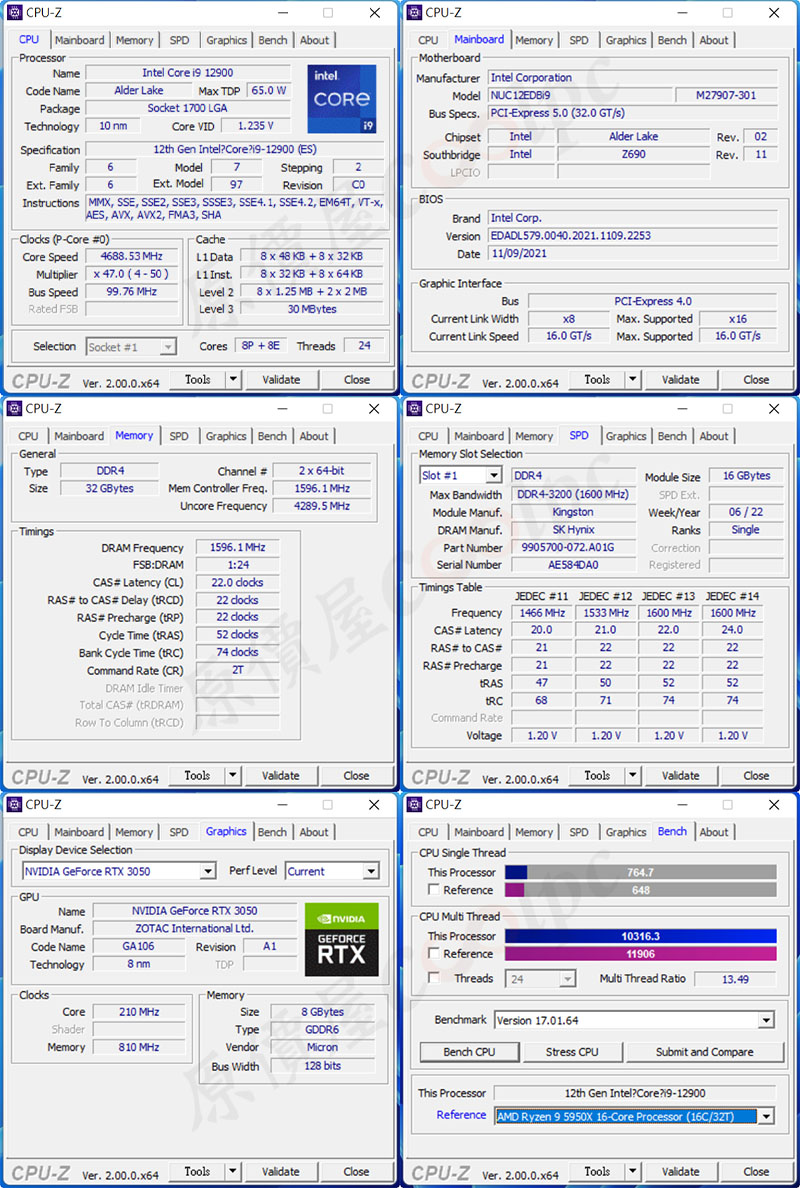Click the Multi Thread Ratio value 13.49

(x=735, y=979)
